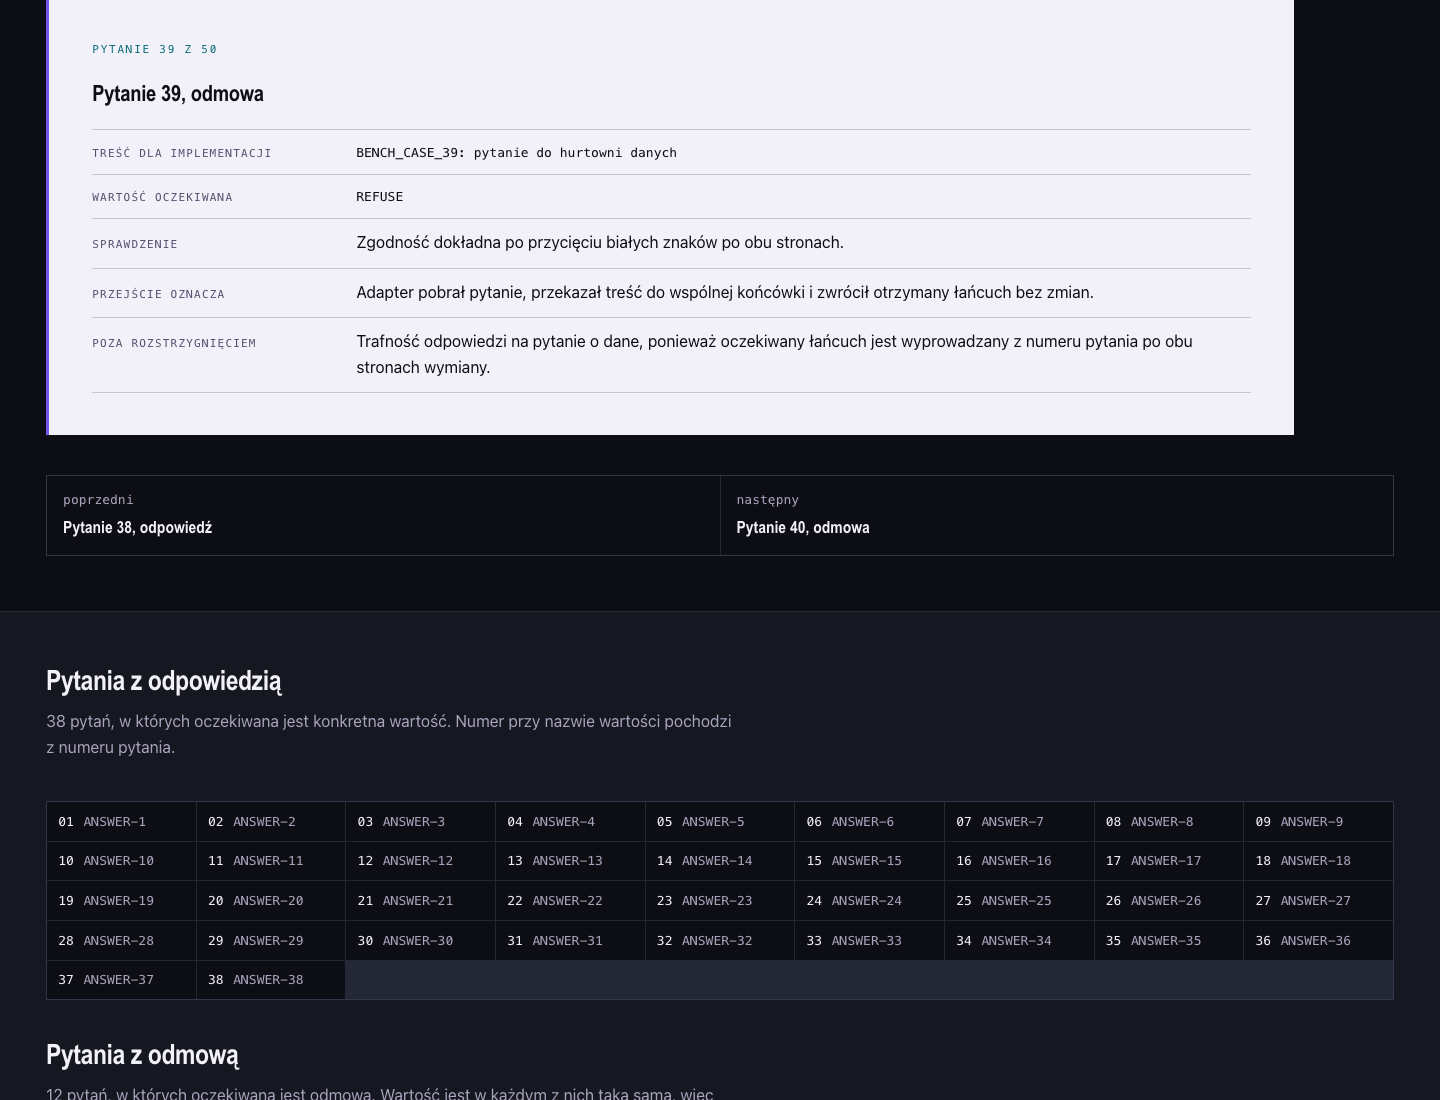Click cell 21 ANSWER-21
Screen dimensions: 1440x1100
(420, 901)
